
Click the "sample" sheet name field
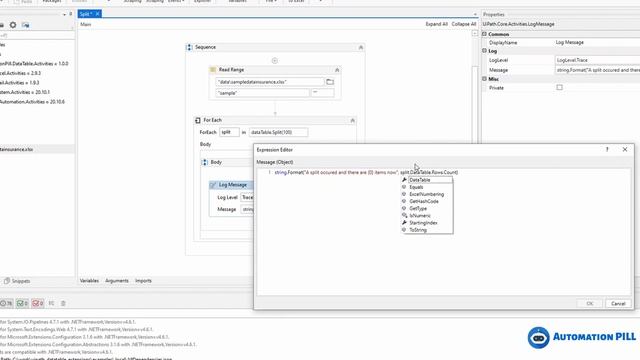click(x=262, y=93)
